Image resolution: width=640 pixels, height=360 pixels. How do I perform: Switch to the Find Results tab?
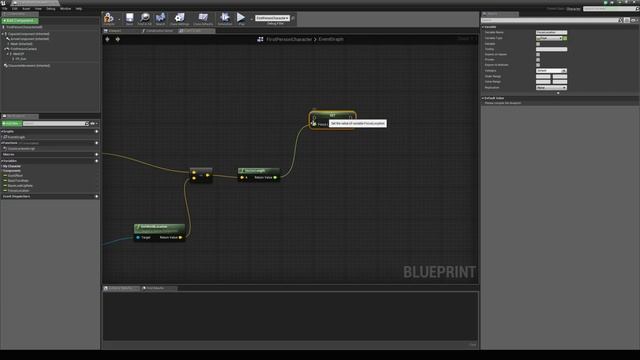pyautogui.click(x=159, y=288)
